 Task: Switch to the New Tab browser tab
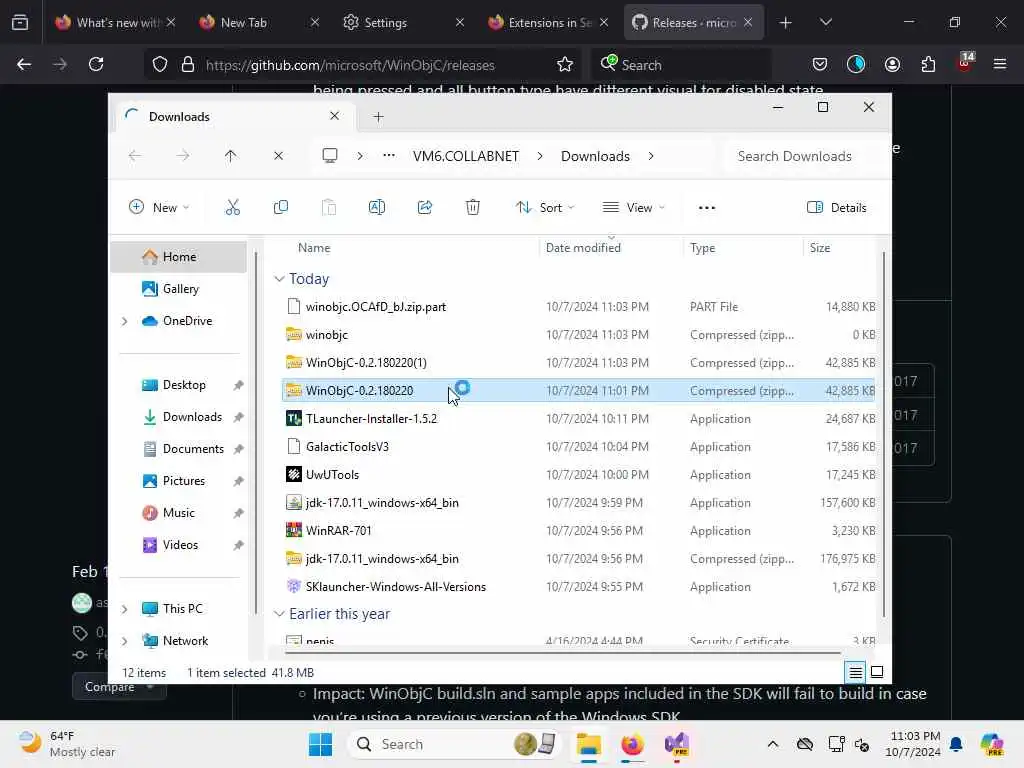pos(259,22)
